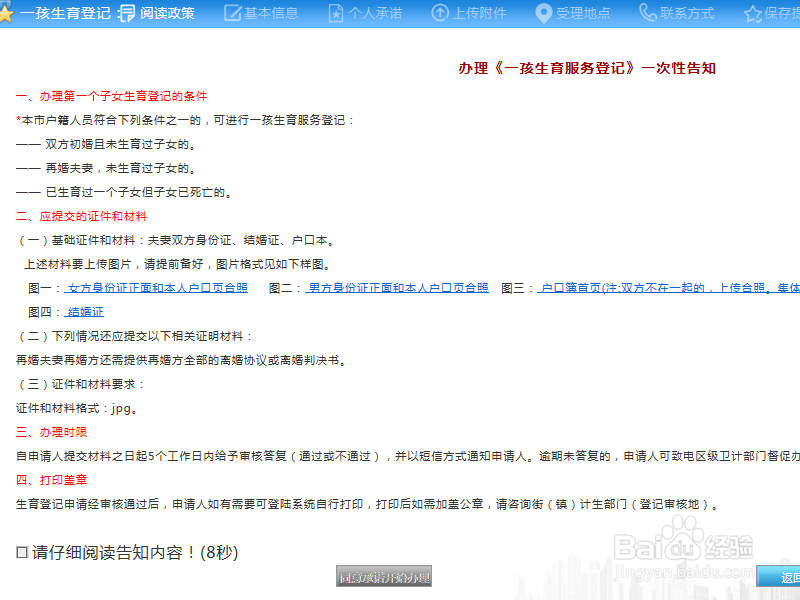Click the line starting 上述材料要上传图片
This screenshot has width=800, height=600.
coord(179,264)
